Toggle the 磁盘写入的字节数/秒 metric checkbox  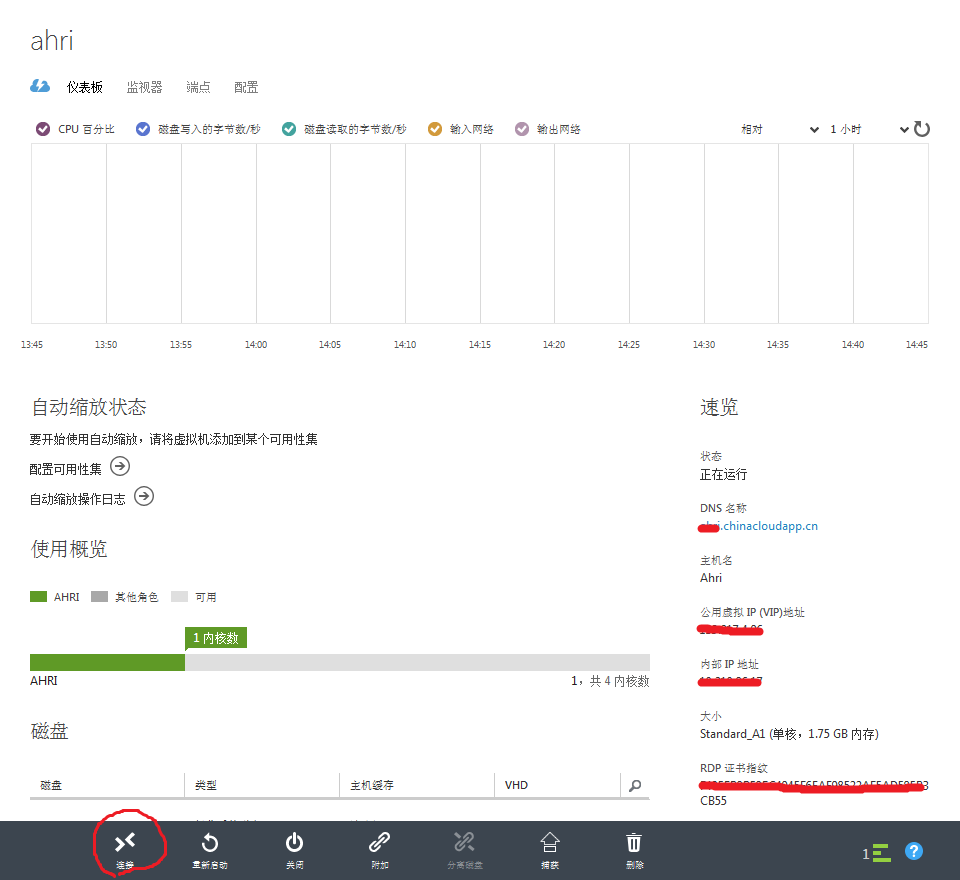143,129
